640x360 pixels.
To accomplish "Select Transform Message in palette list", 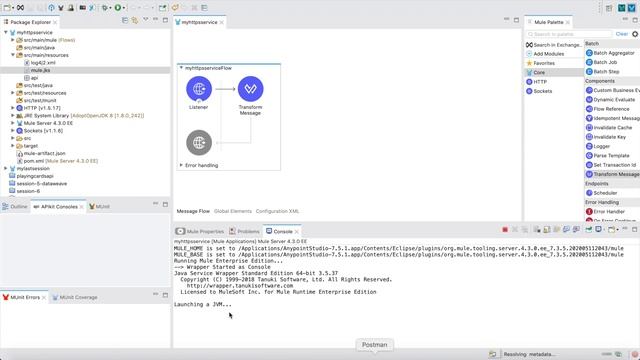I will tap(613, 174).
